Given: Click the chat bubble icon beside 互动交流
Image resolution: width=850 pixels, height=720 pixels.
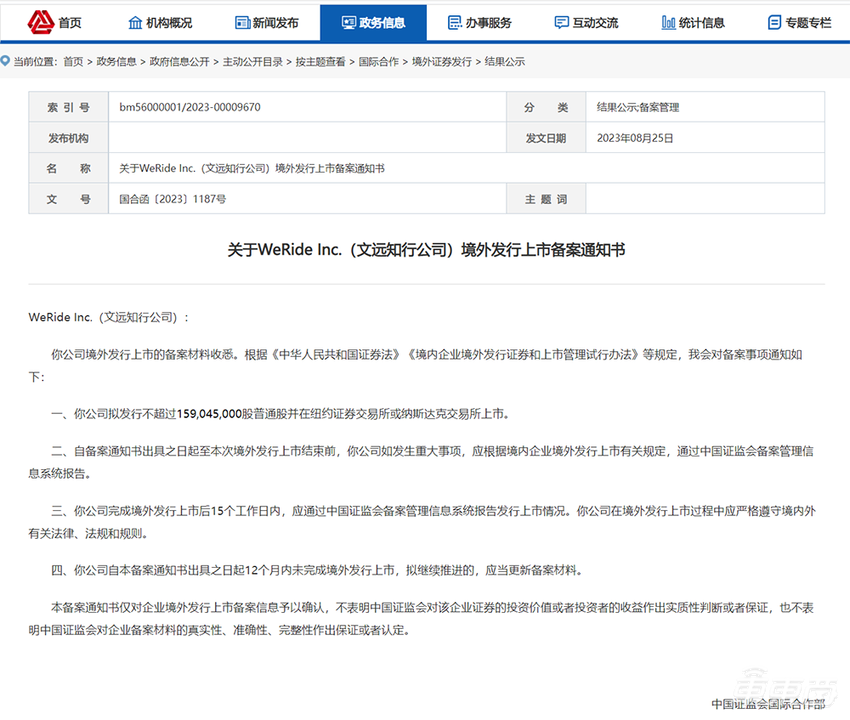Looking at the screenshot, I should coord(562,21).
